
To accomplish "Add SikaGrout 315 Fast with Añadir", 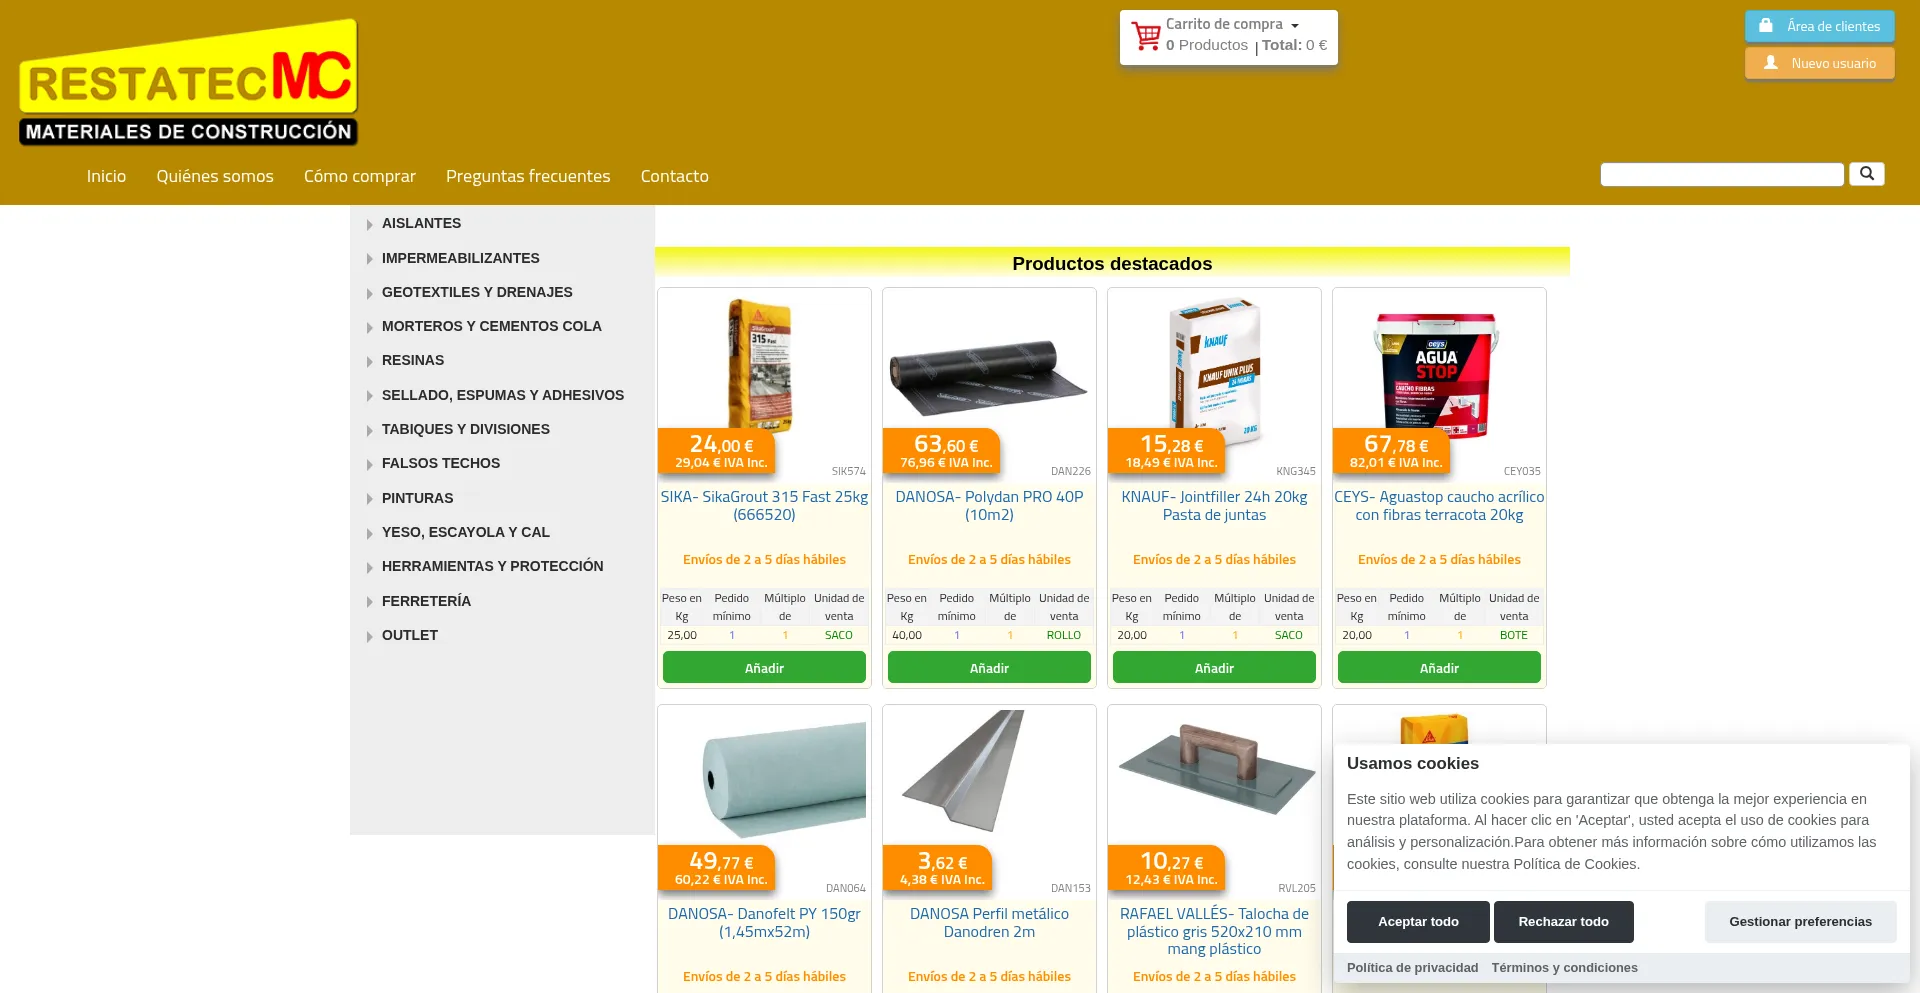I will [764, 668].
